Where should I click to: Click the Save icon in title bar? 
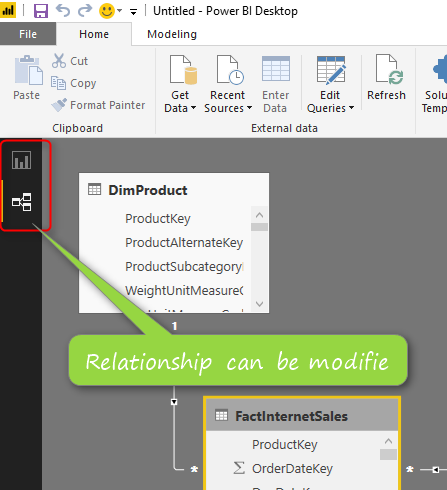point(41,11)
